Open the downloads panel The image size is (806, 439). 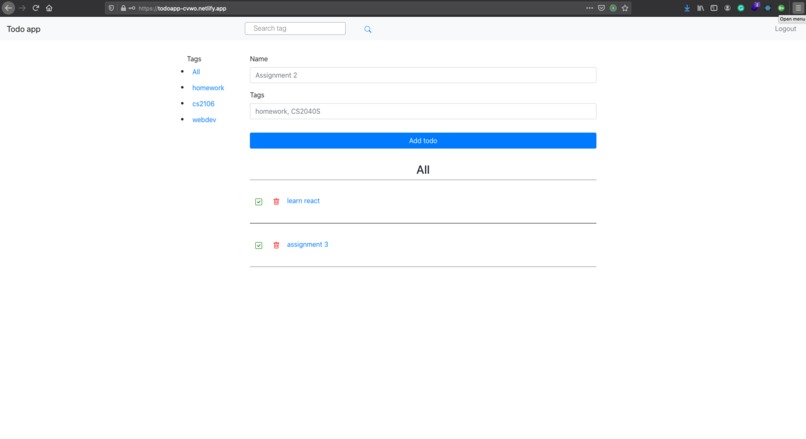(x=687, y=8)
